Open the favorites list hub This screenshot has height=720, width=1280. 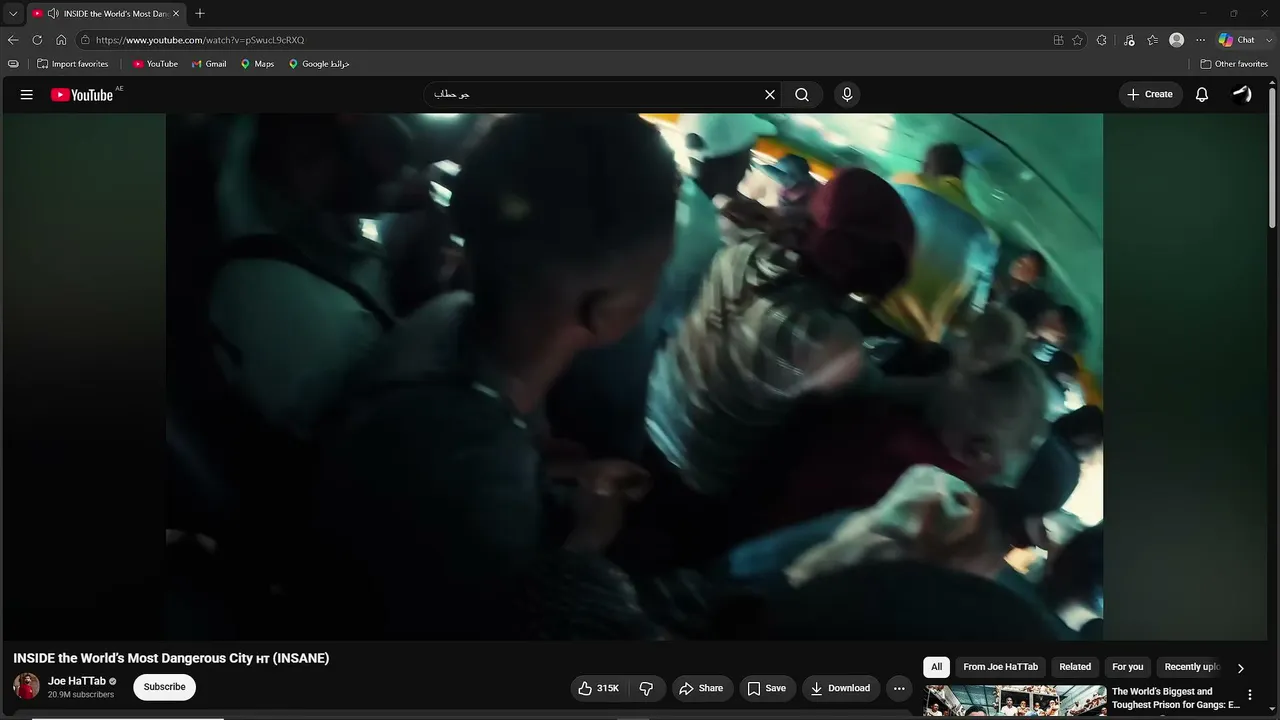click(1152, 40)
